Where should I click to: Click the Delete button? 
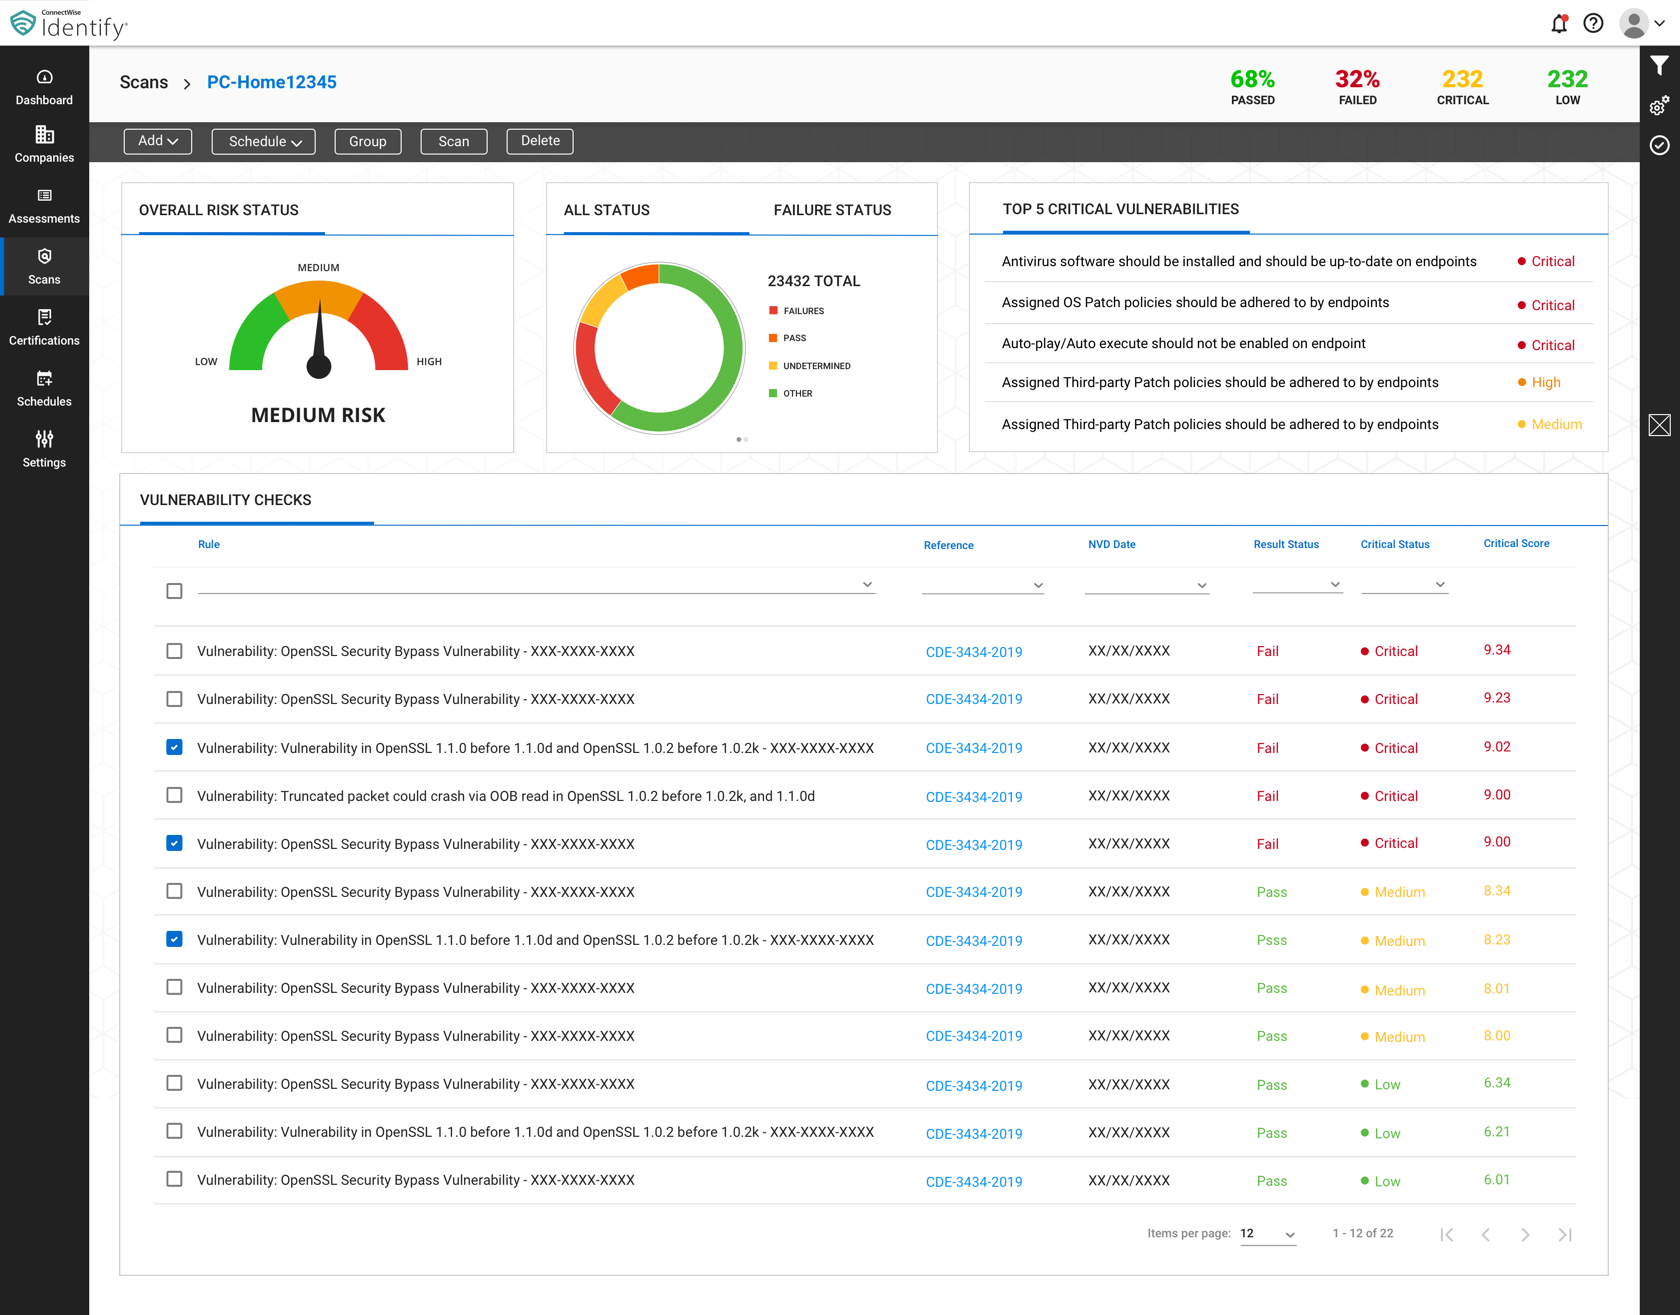click(x=540, y=141)
